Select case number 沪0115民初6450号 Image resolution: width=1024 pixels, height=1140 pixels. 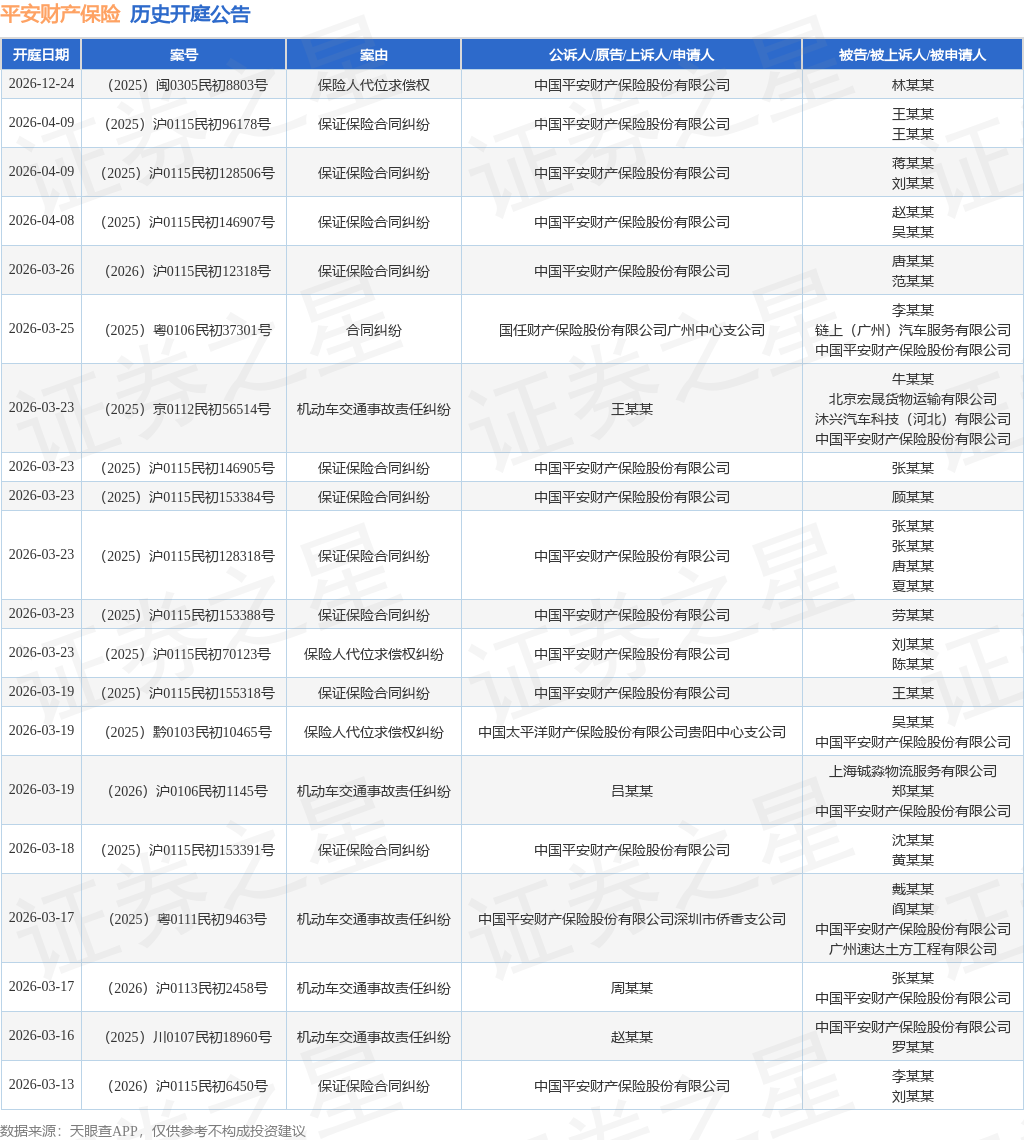188,1086
